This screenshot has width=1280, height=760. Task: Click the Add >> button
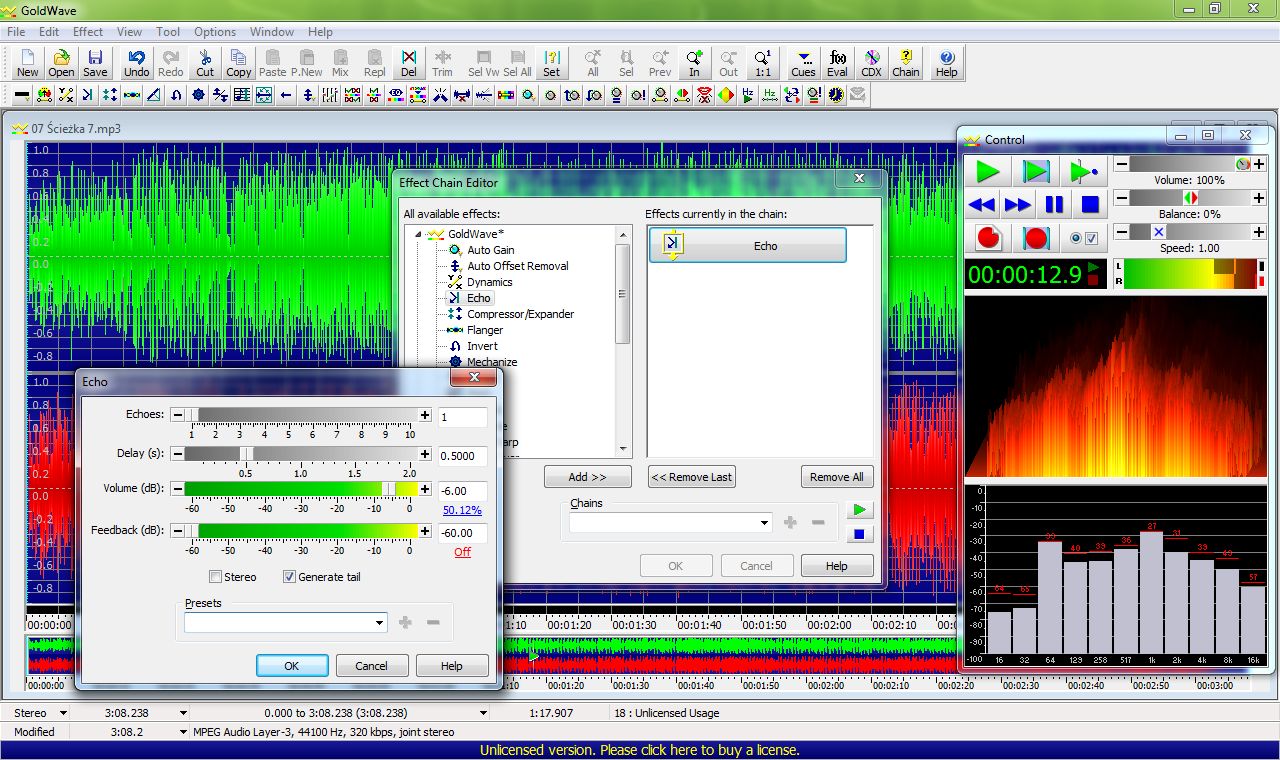click(588, 477)
